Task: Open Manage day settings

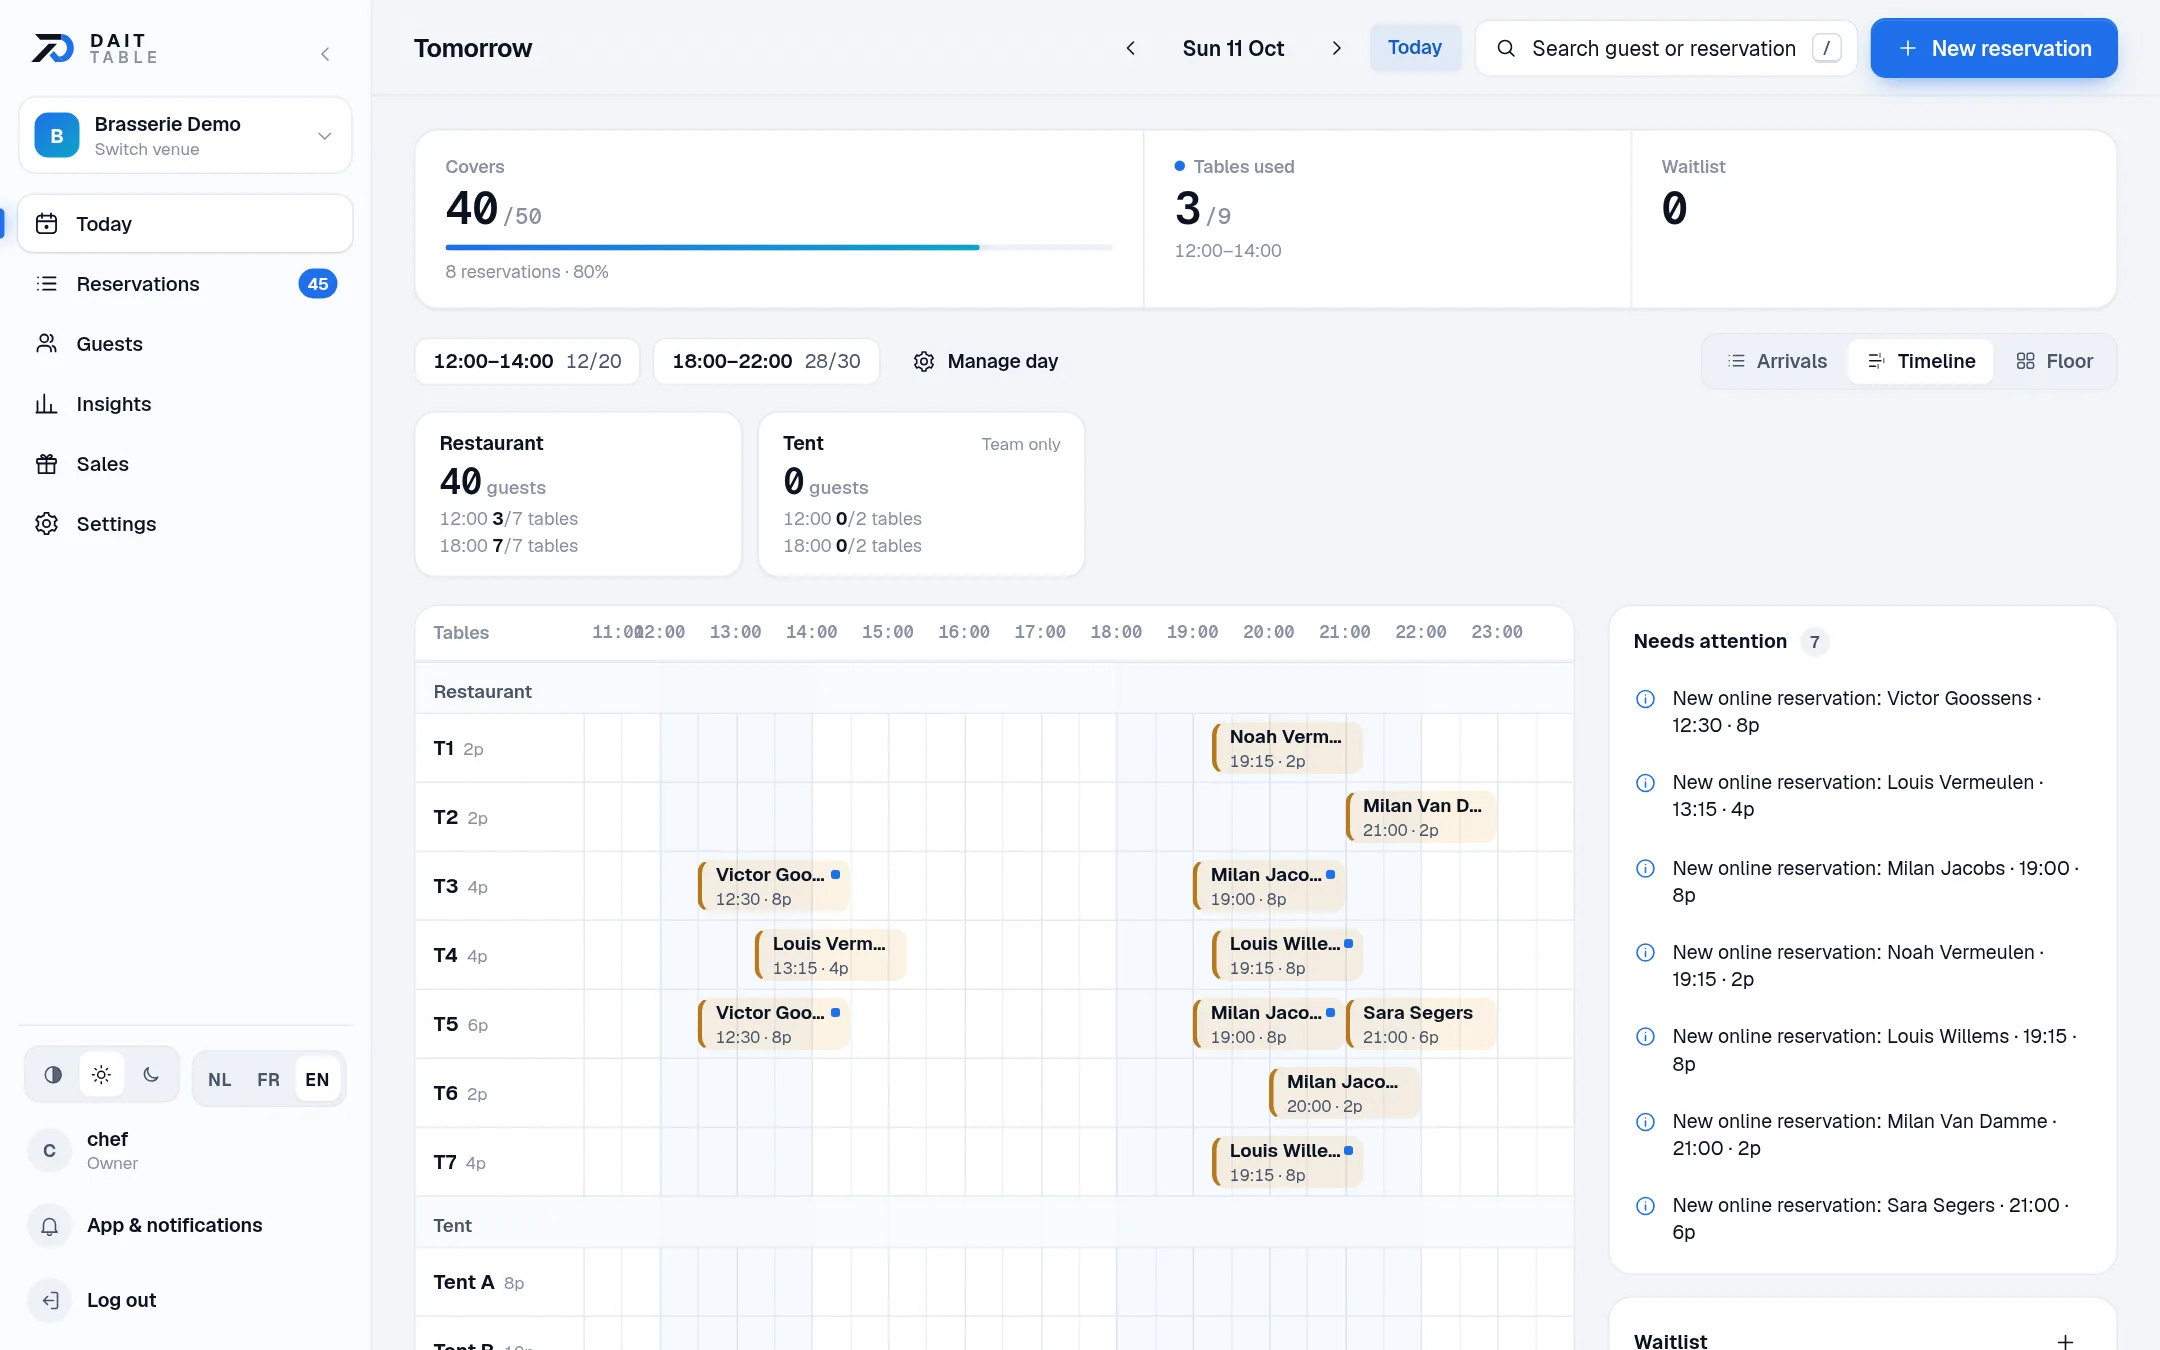Action: pyautogui.click(x=986, y=361)
